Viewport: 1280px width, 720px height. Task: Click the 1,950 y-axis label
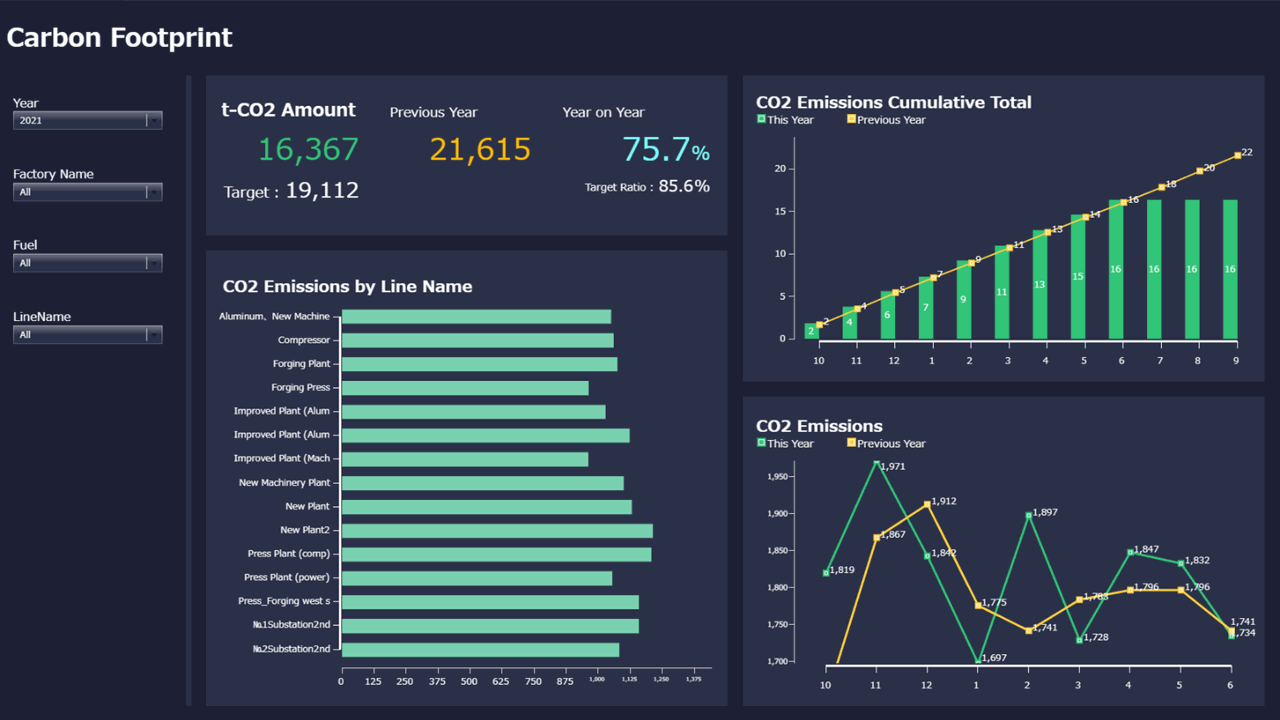pyautogui.click(x=779, y=477)
